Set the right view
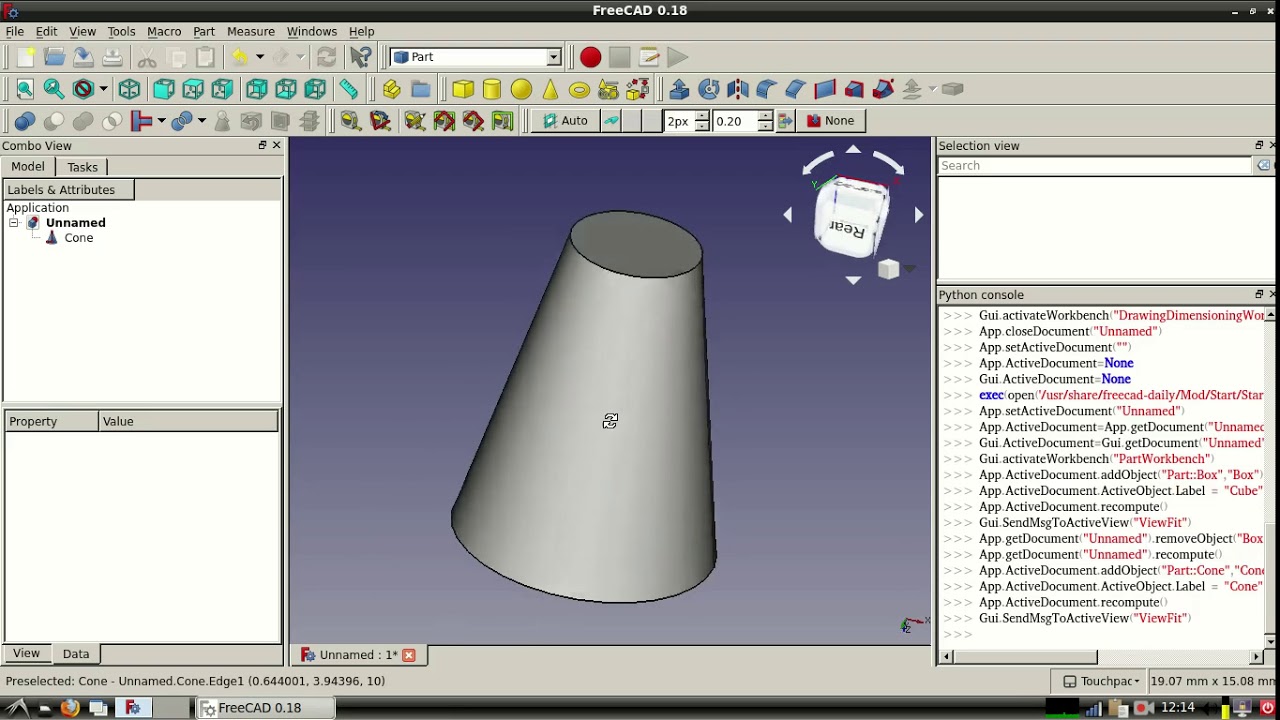This screenshot has width=1280, height=720. point(222,89)
